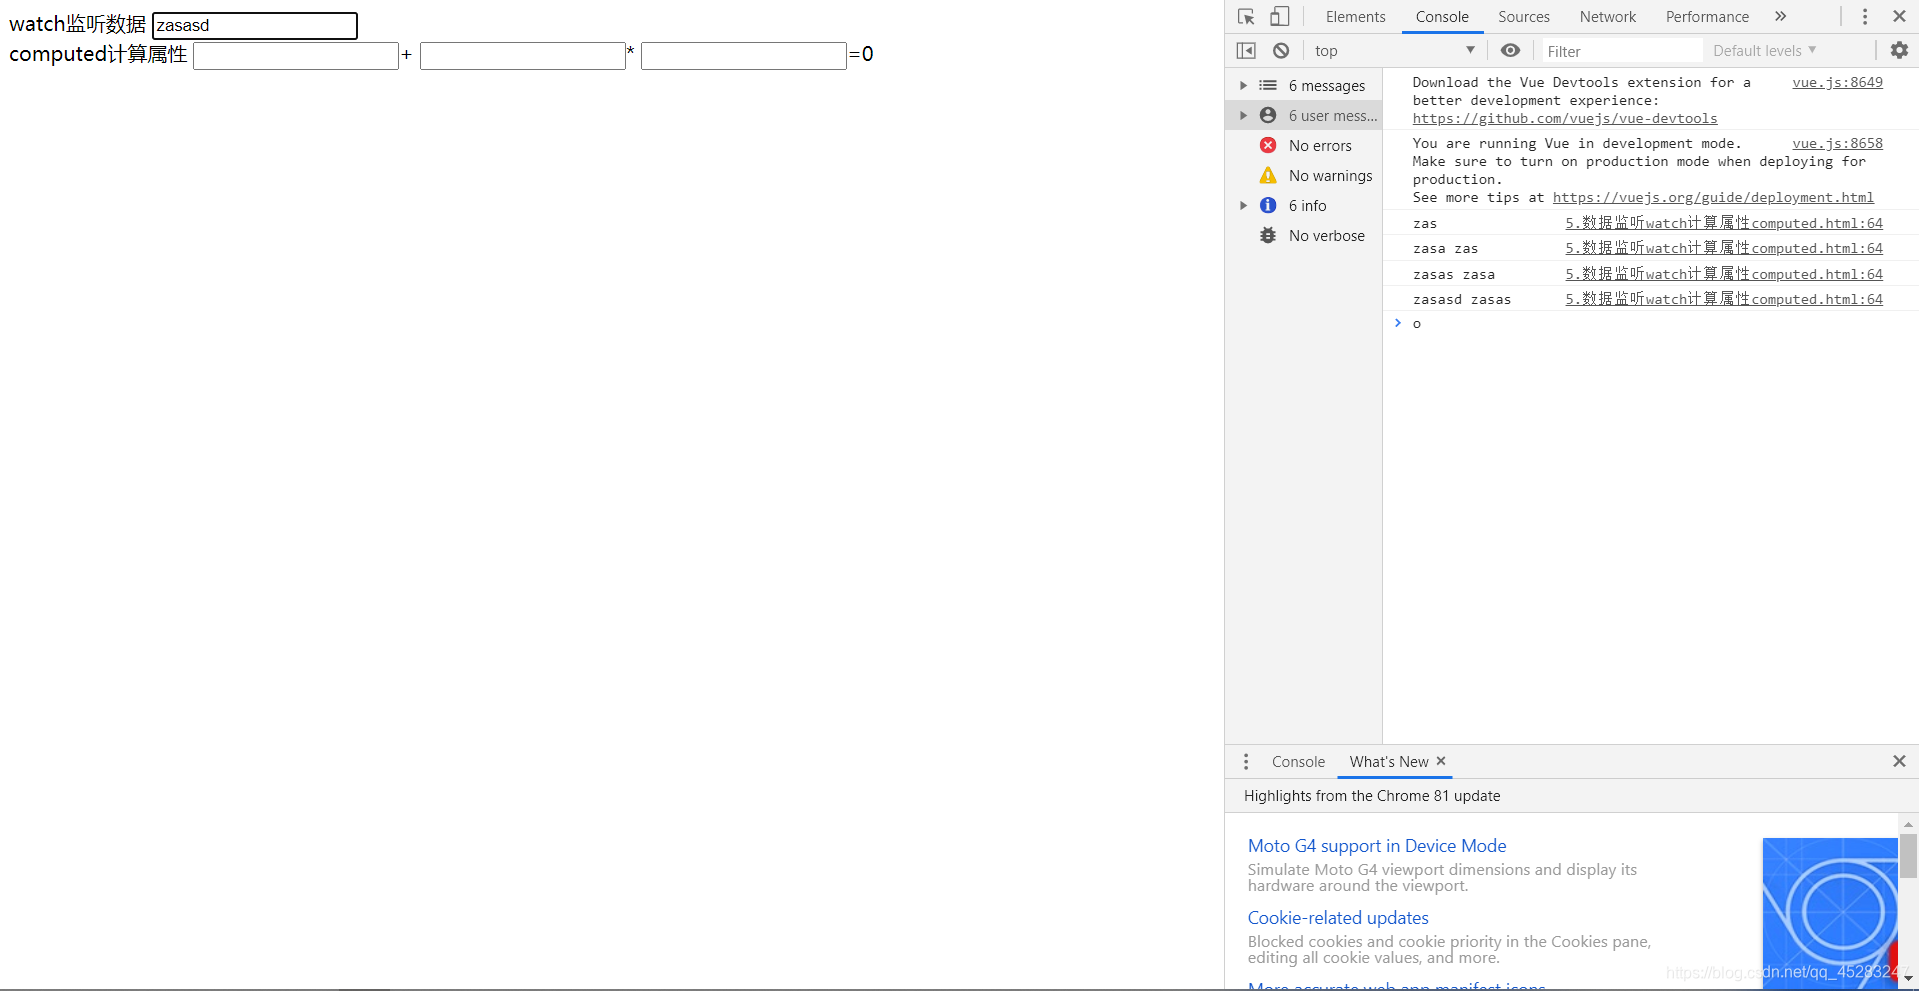1919x991 pixels.
Task: Open the Elements tab
Action: [1355, 17]
